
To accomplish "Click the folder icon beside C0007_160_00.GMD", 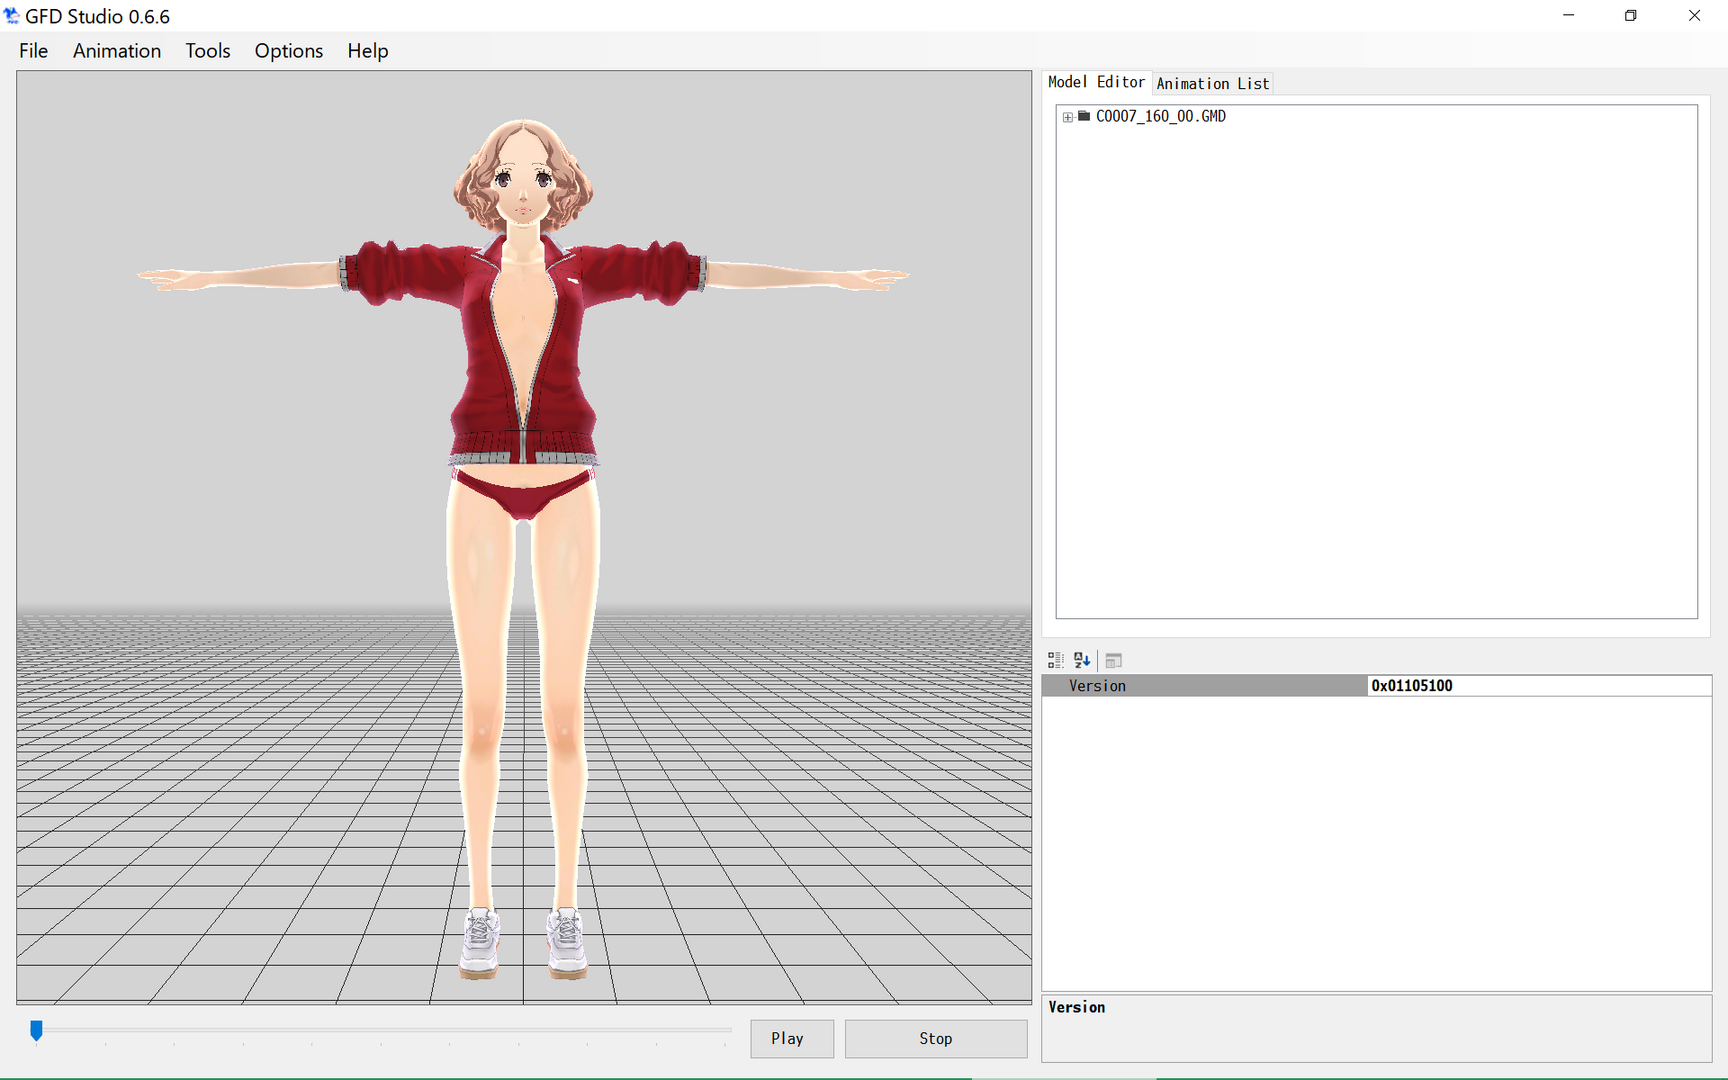I will 1084,116.
